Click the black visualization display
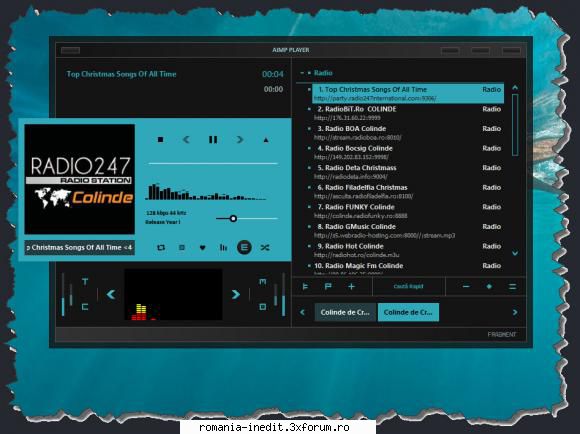 (173, 295)
